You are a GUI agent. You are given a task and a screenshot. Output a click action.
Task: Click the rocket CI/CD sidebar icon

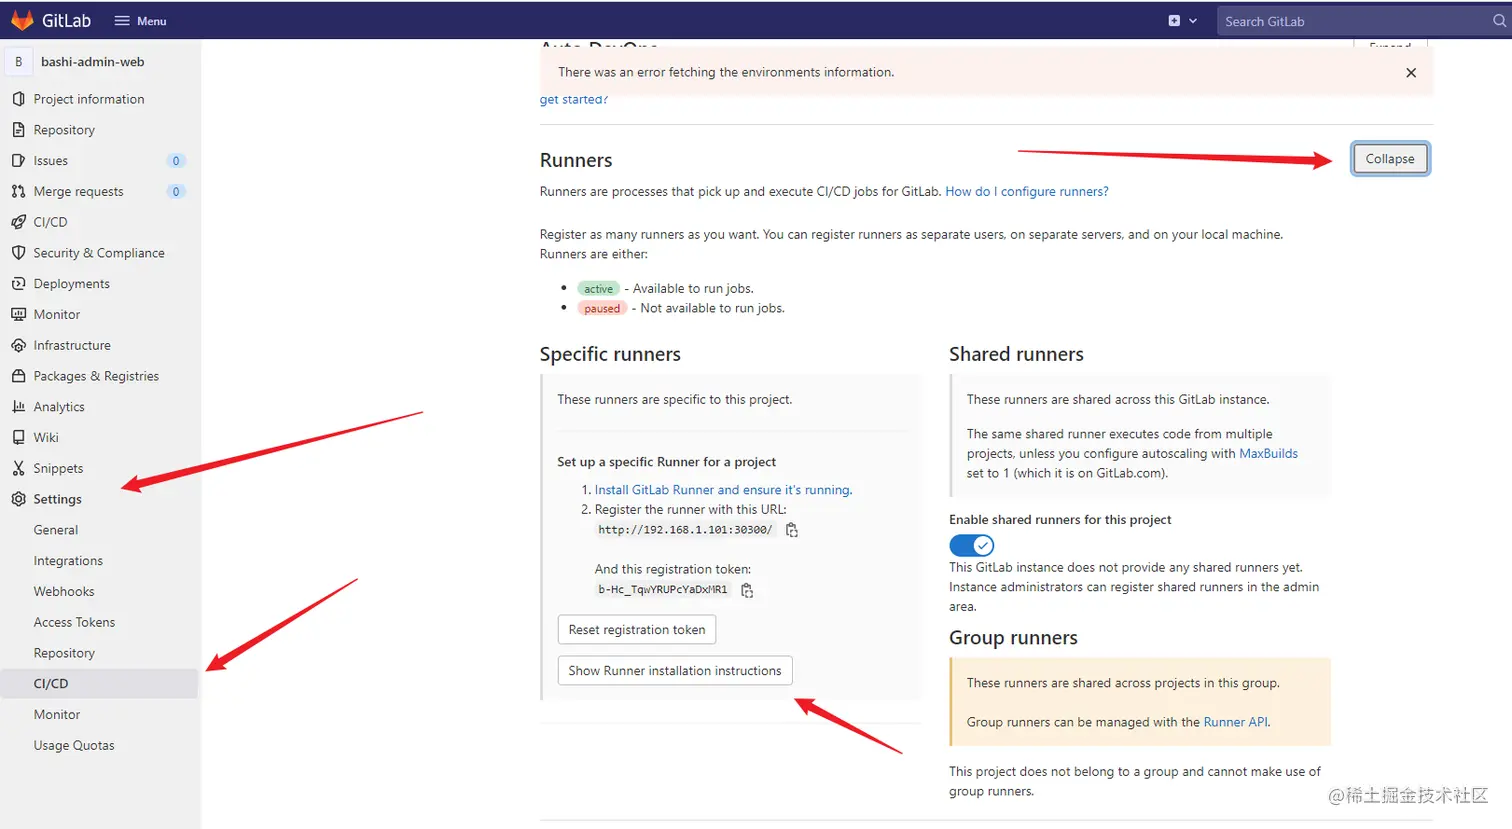point(18,222)
